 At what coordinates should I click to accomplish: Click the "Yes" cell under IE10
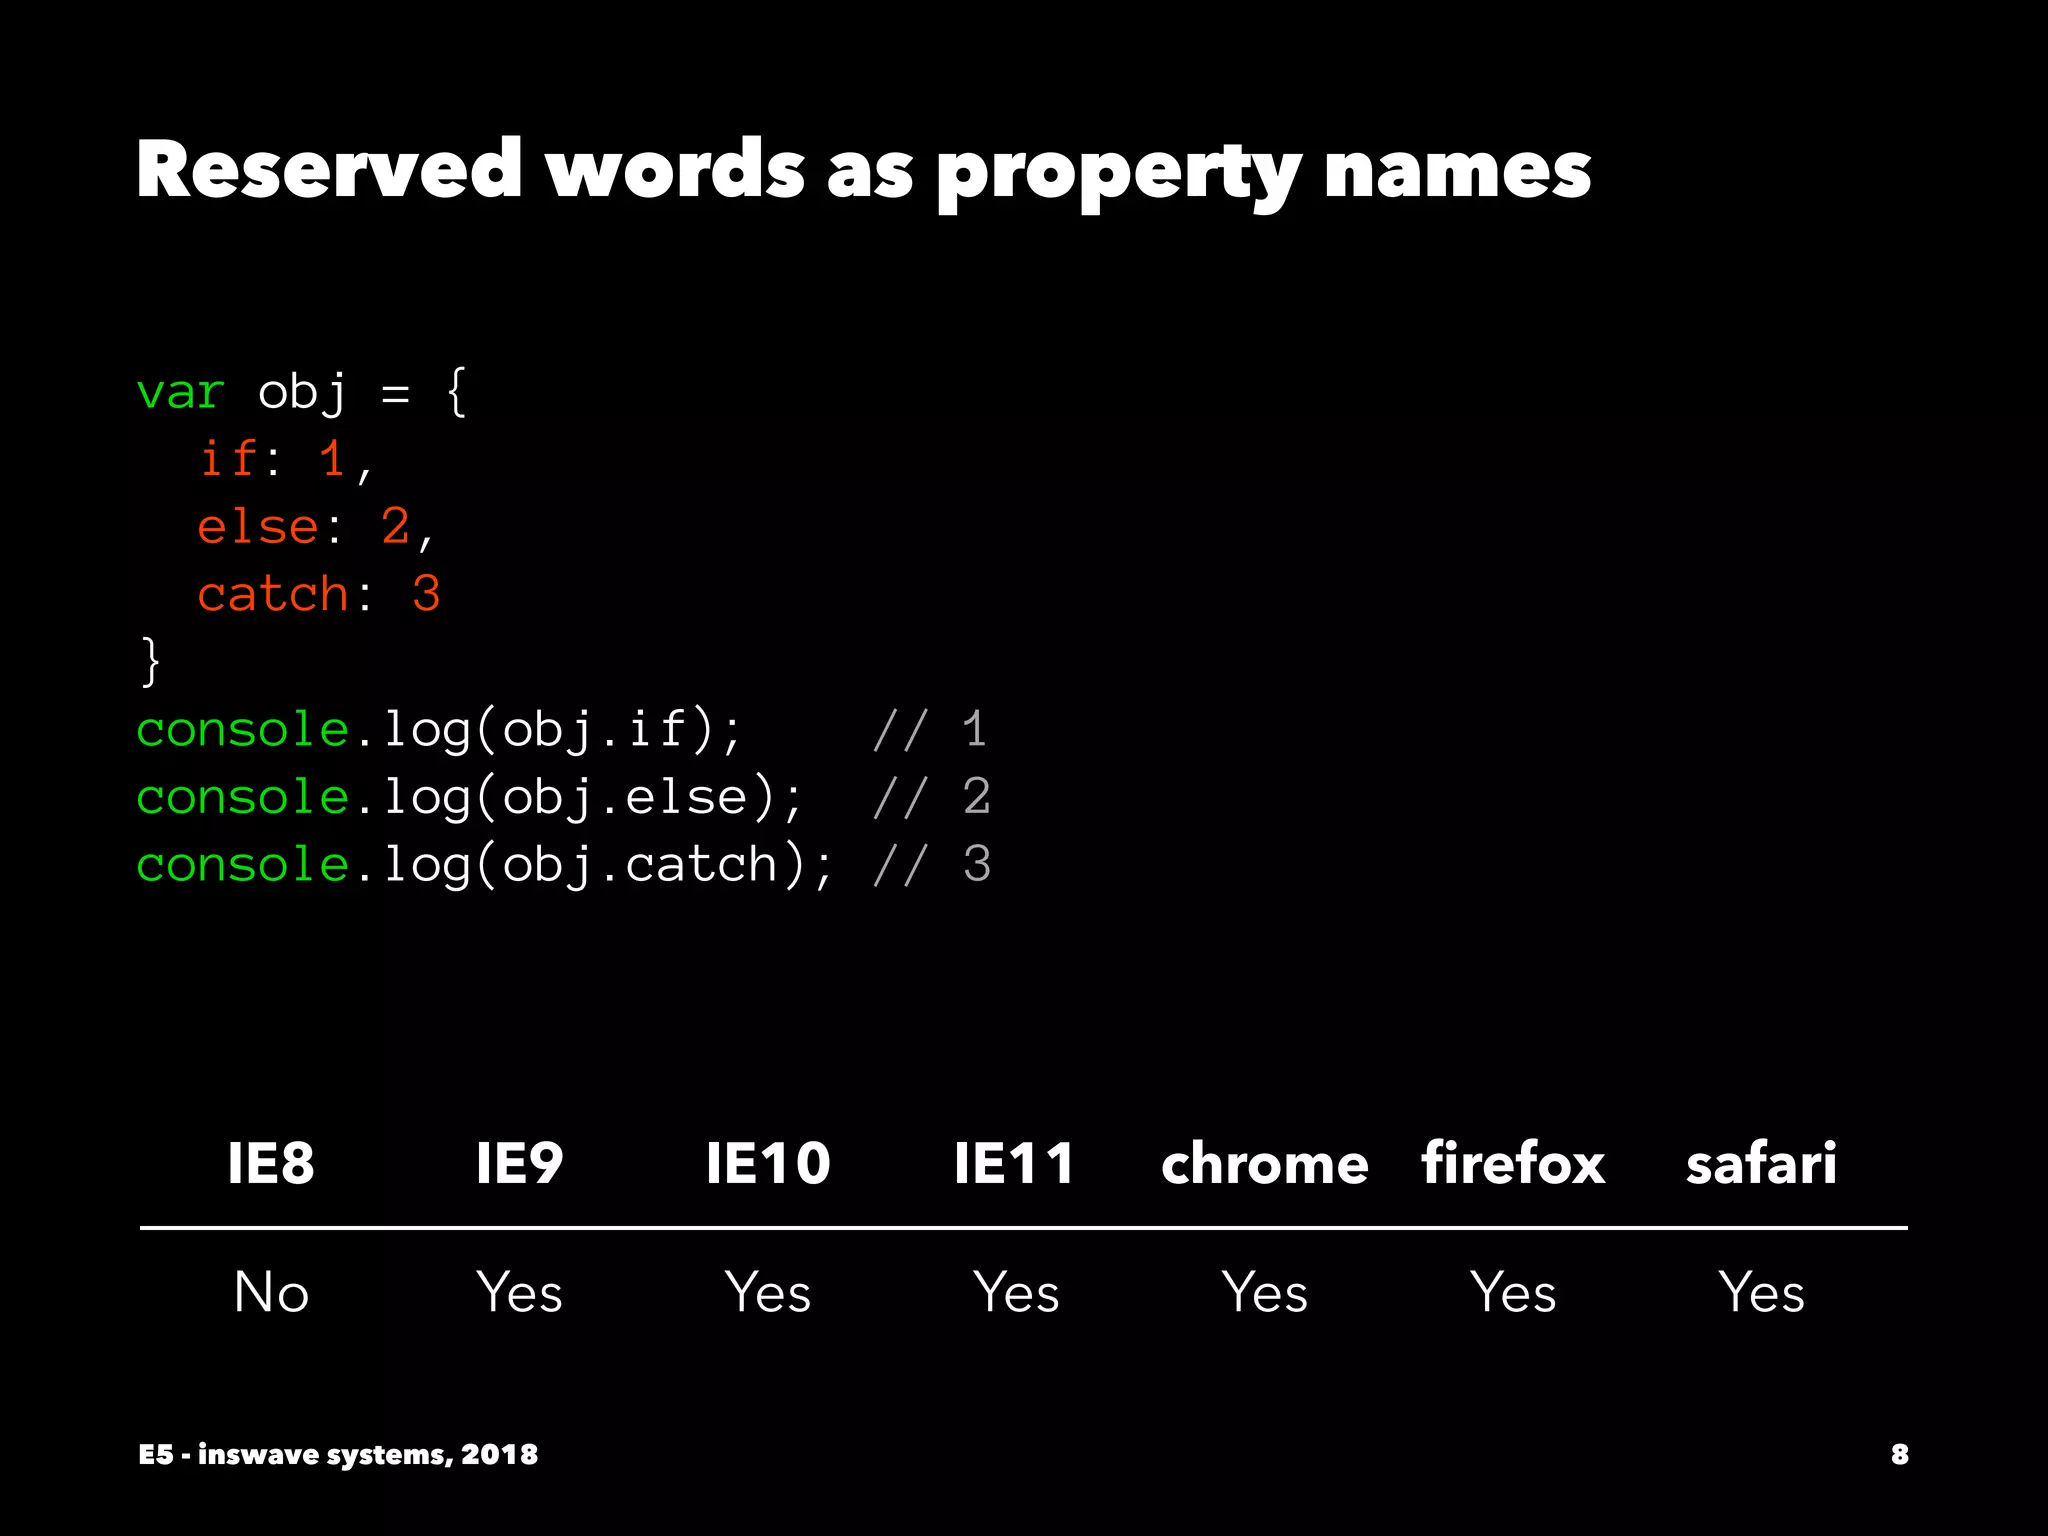(768, 1291)
